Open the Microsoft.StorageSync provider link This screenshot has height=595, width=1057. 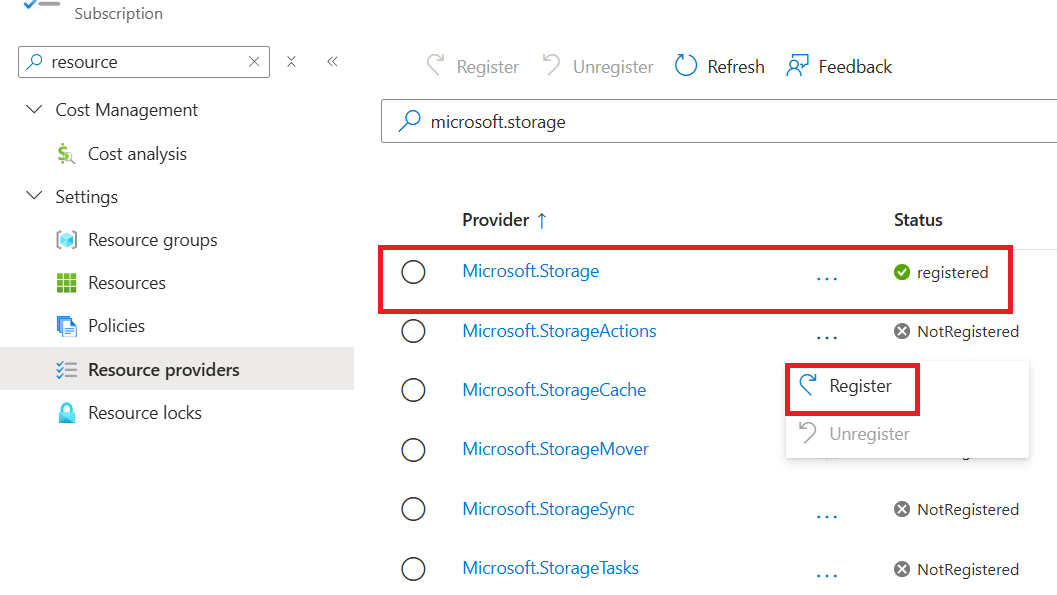(548, 509)
